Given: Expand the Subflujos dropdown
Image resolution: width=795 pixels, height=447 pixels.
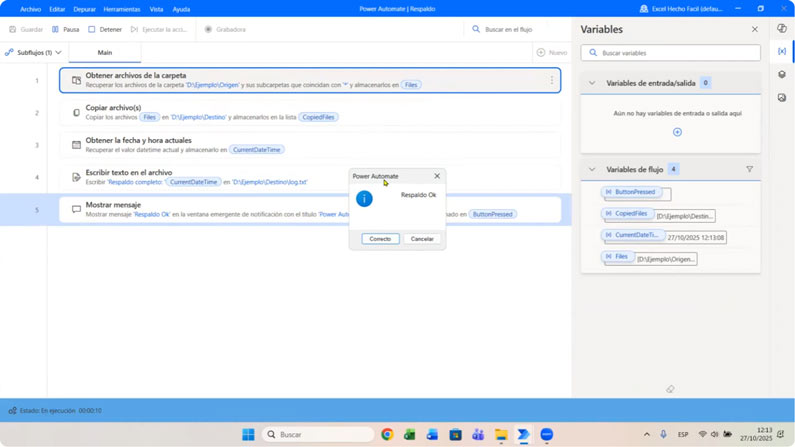Looking at the screenshot, I should tap(33, 52).
